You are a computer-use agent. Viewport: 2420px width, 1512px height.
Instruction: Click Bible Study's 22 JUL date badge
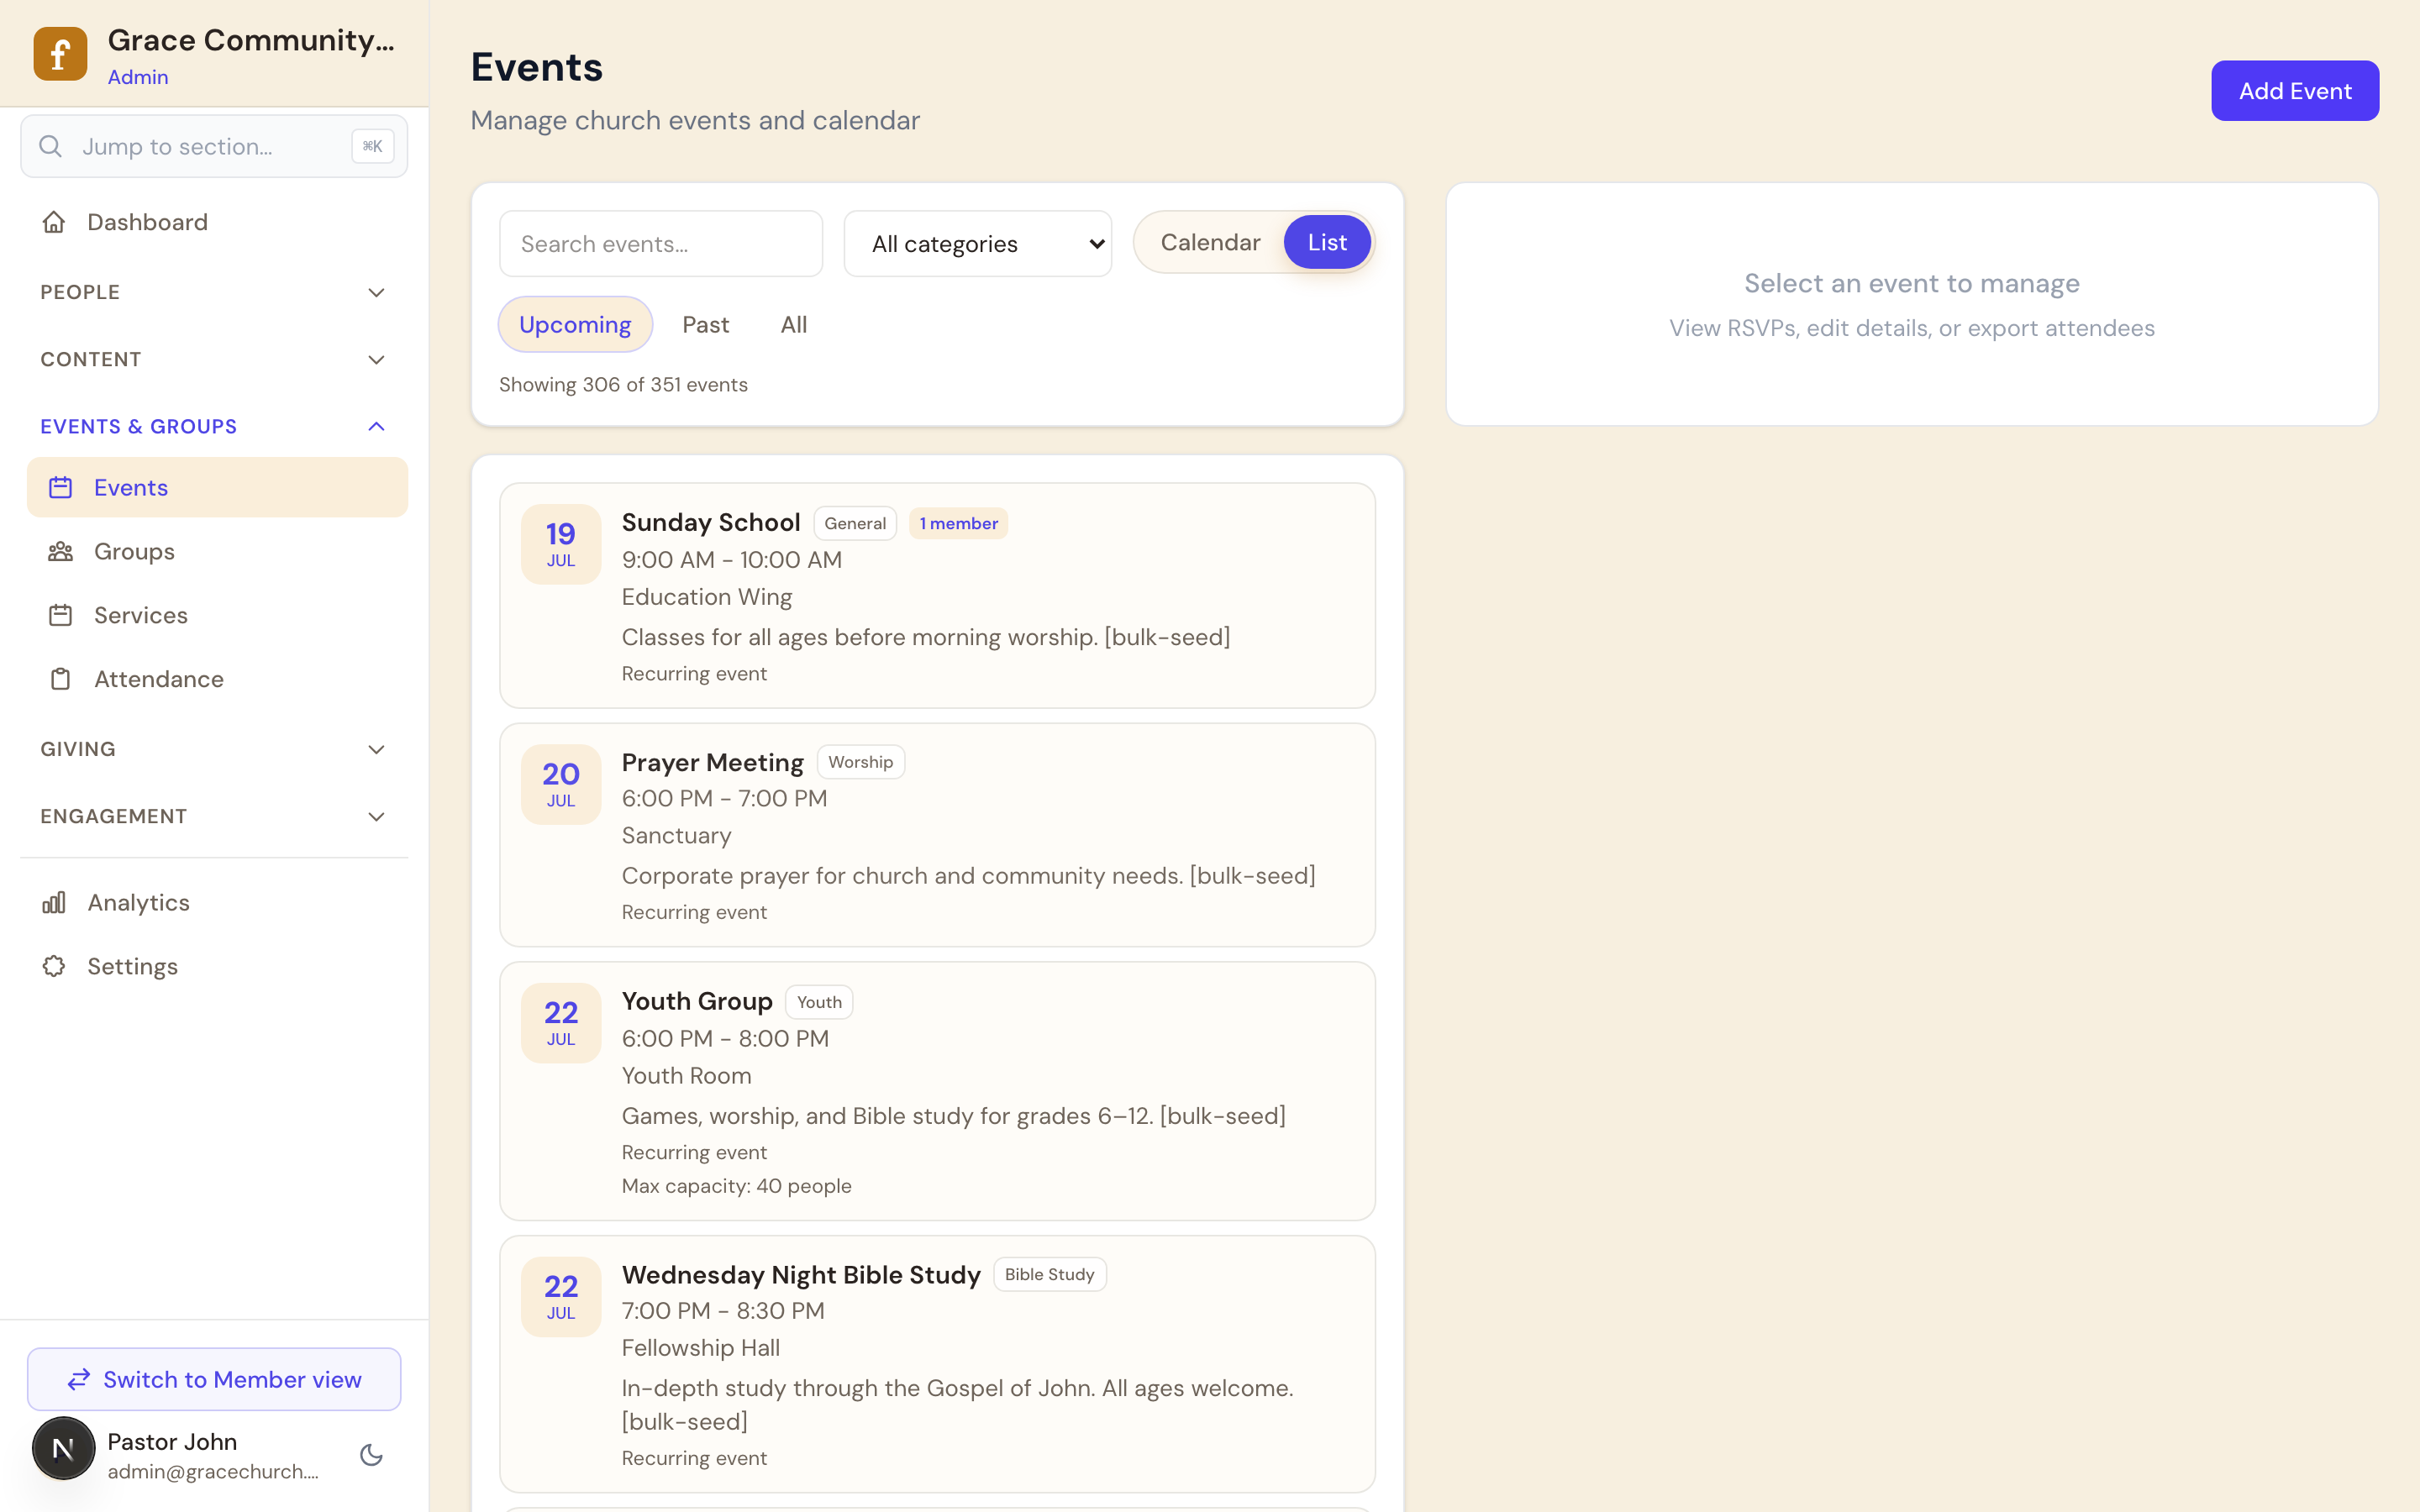[561, 1297]
